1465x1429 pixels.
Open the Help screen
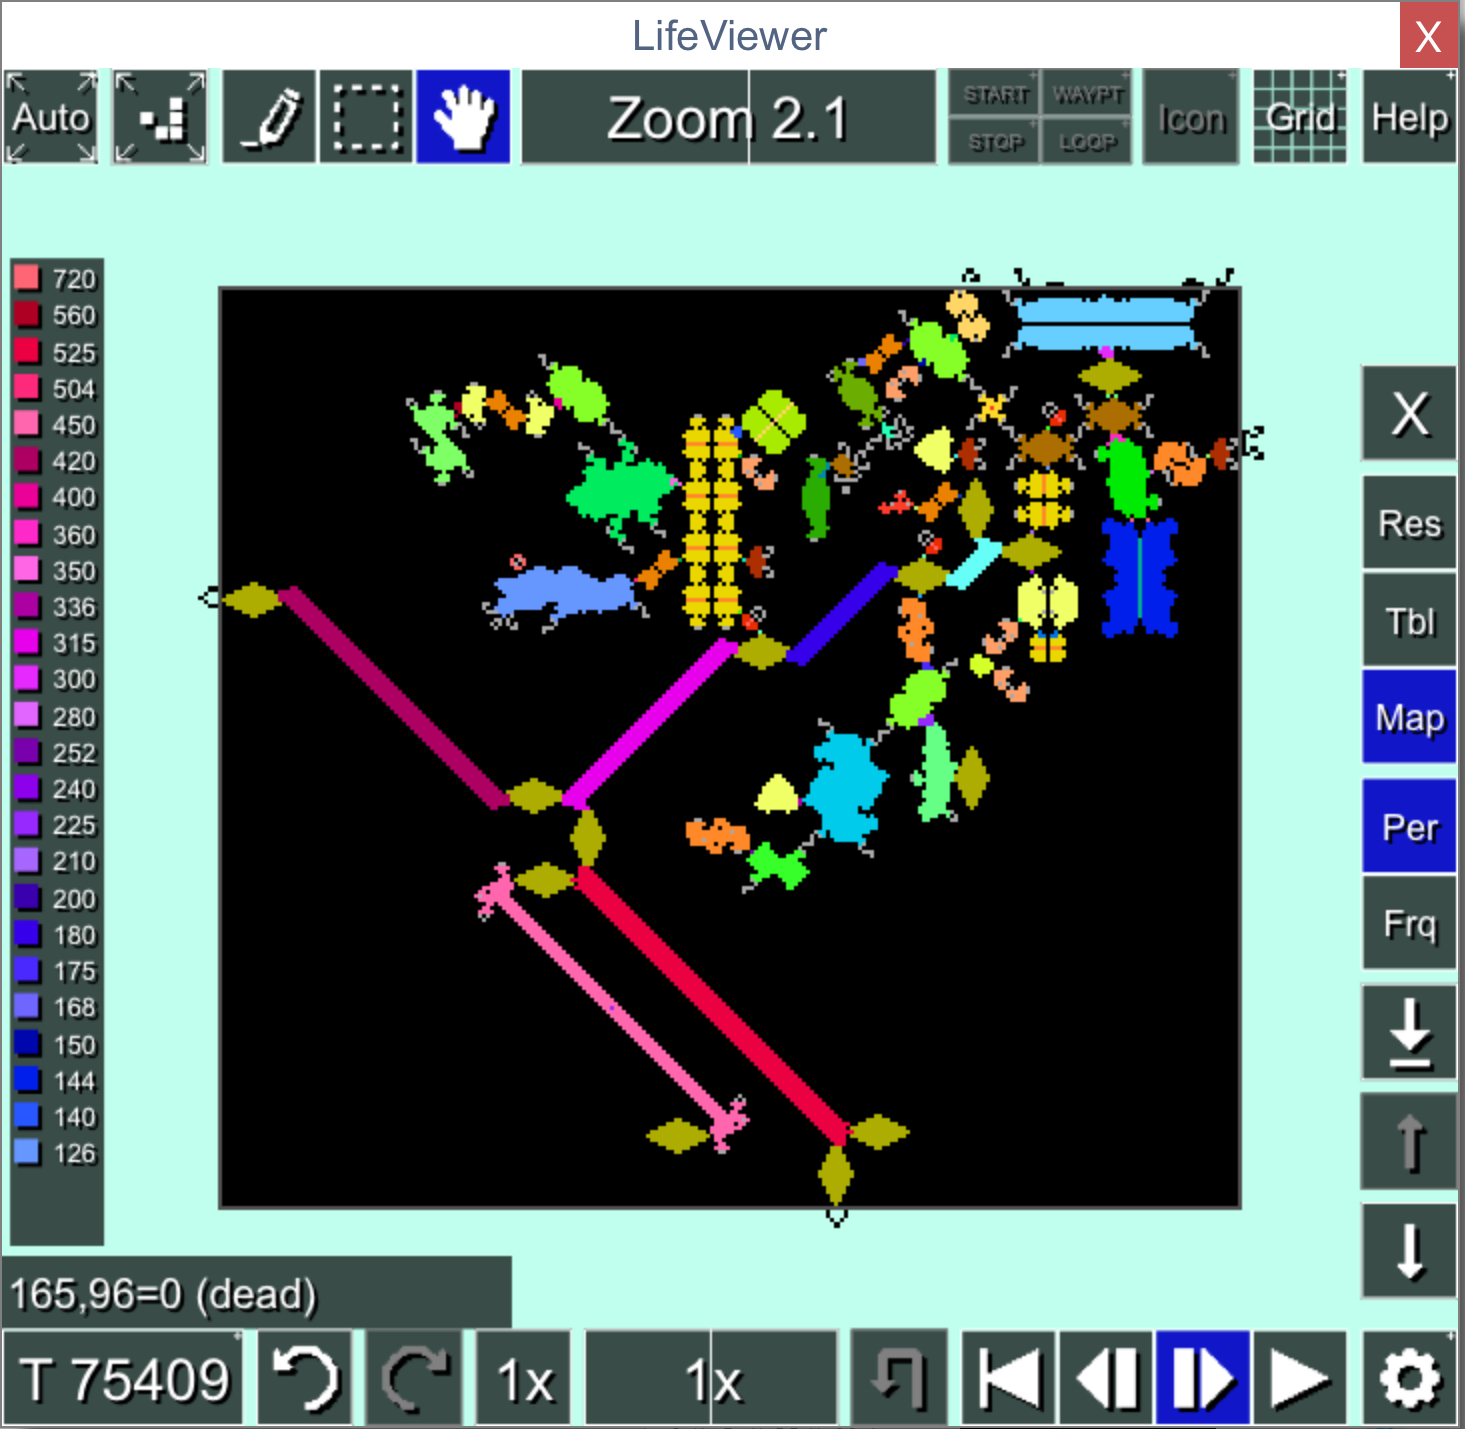point(1410,117)
